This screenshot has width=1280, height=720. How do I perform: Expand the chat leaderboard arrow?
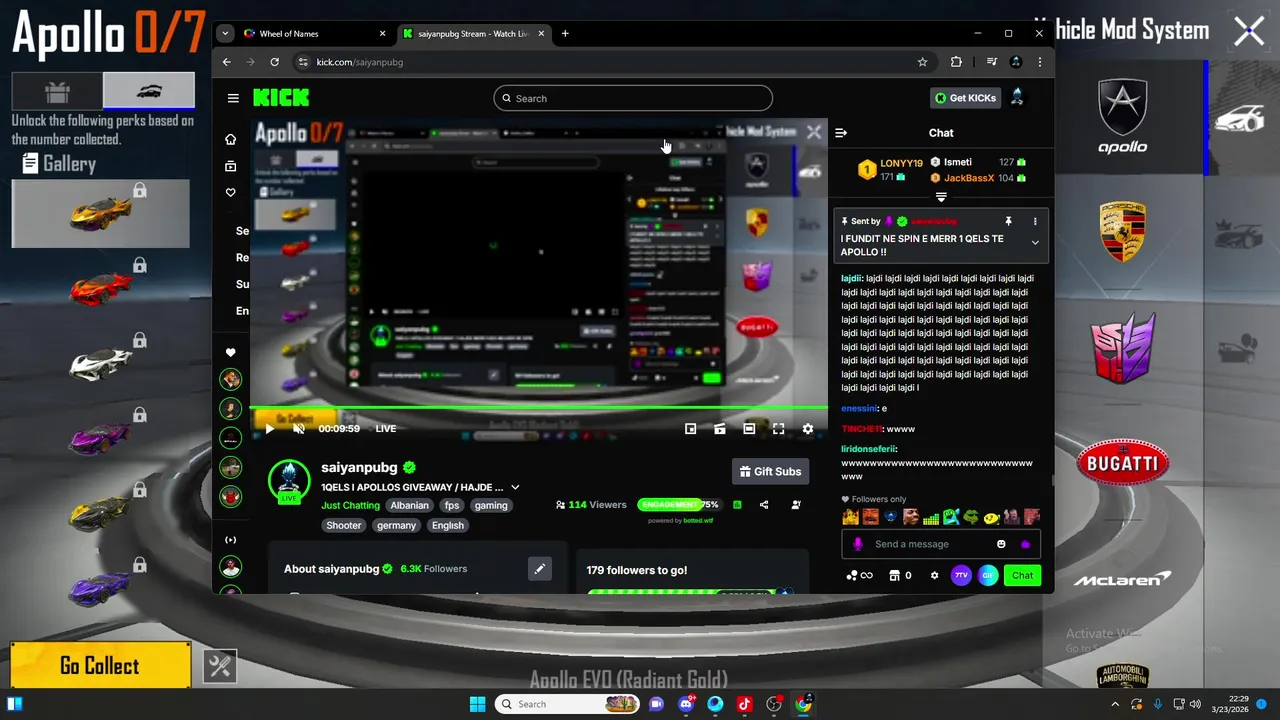pos(941,197)
